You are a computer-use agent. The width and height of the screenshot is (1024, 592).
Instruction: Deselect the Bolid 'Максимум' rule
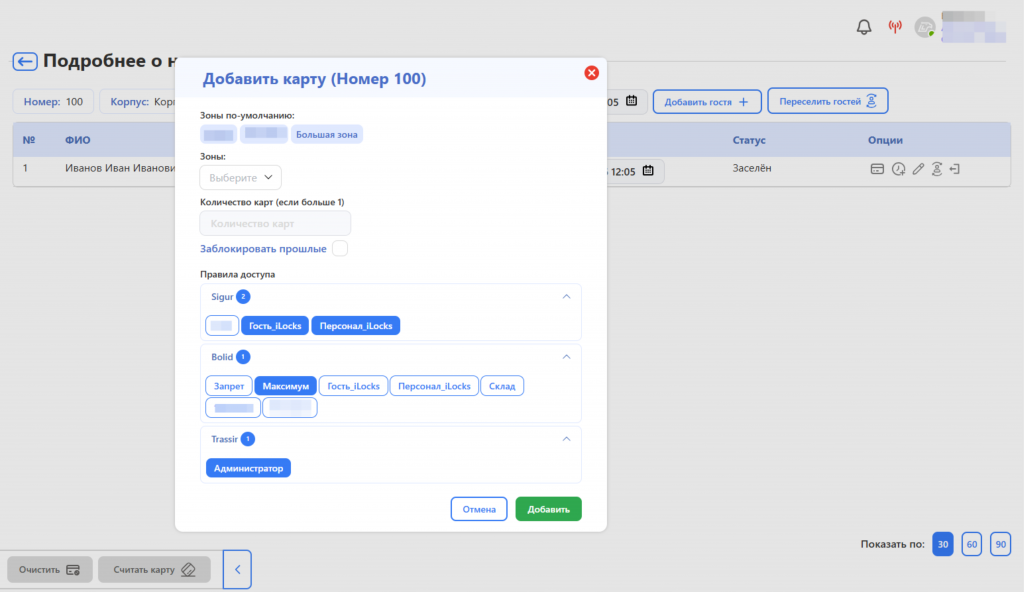click(285, 386)
